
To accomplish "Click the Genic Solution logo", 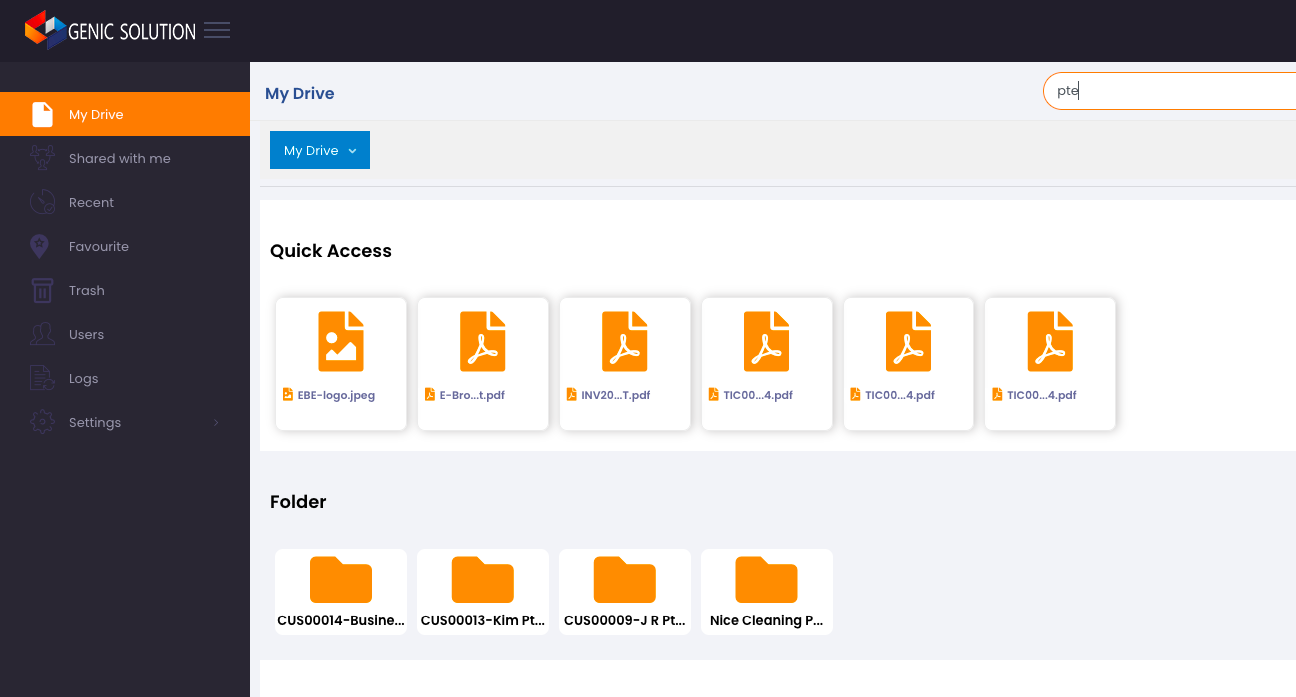I will (x=110, y=30).
